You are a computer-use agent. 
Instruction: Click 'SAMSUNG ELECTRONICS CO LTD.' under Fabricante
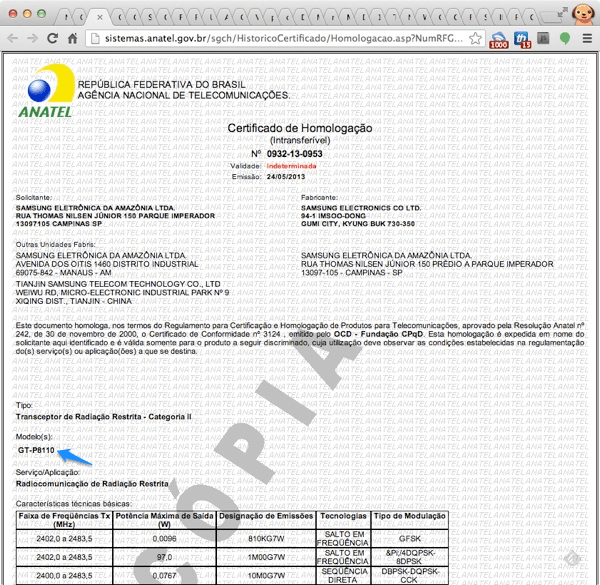point(361,208)
